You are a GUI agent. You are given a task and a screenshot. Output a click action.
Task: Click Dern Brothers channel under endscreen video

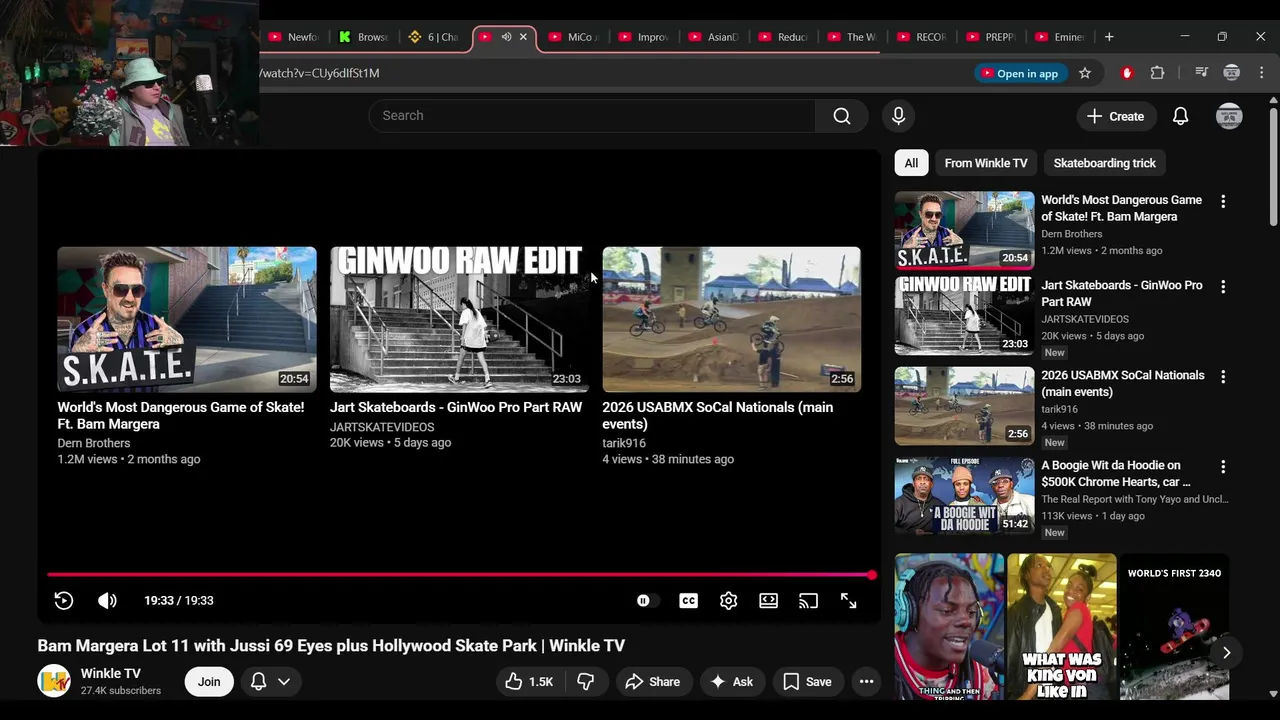pyautogui.click(x=94, y=443)
